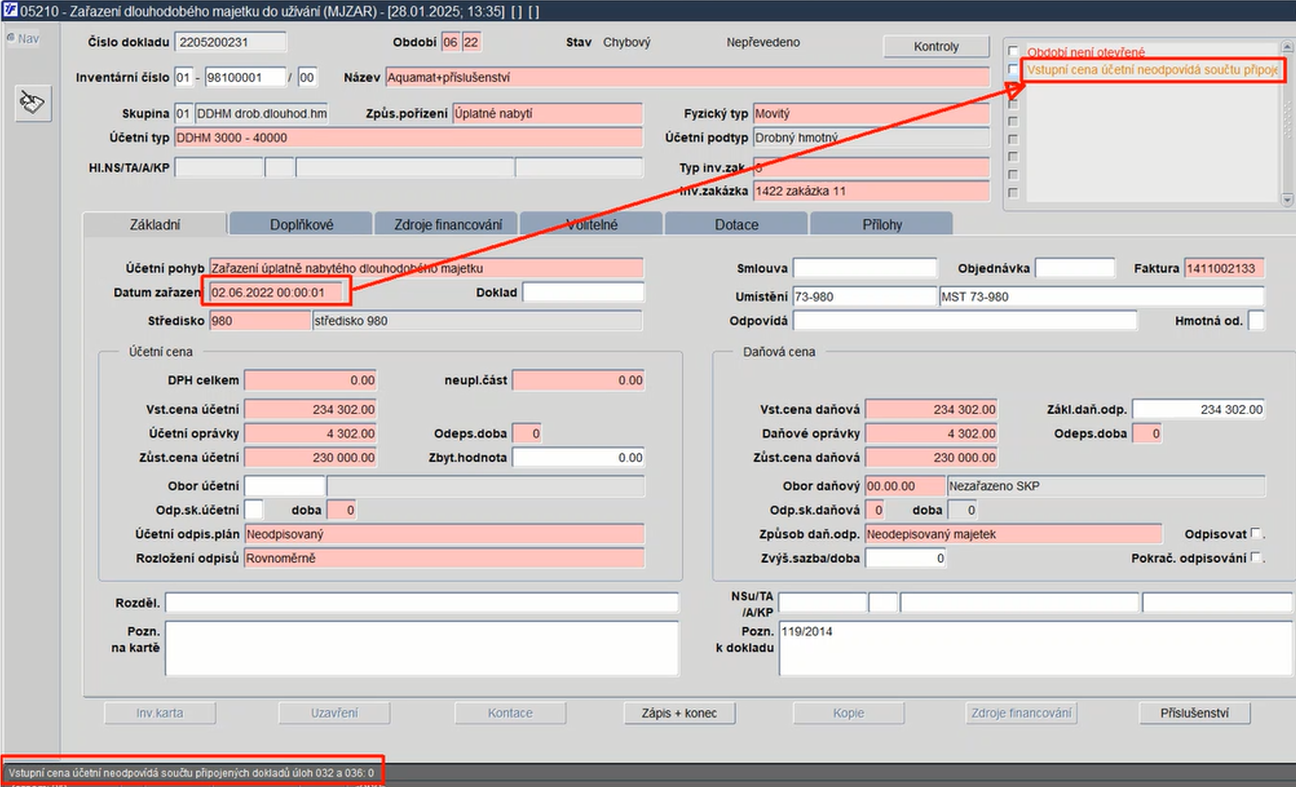Click the Datum zařazen field
The width and height of the screenshot is (1296, 787).
point(278,292)
